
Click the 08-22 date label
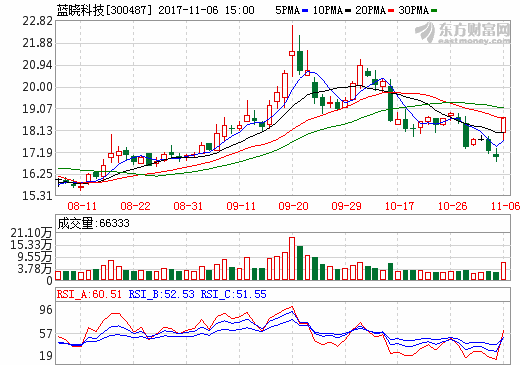click(x=135, y=206)
